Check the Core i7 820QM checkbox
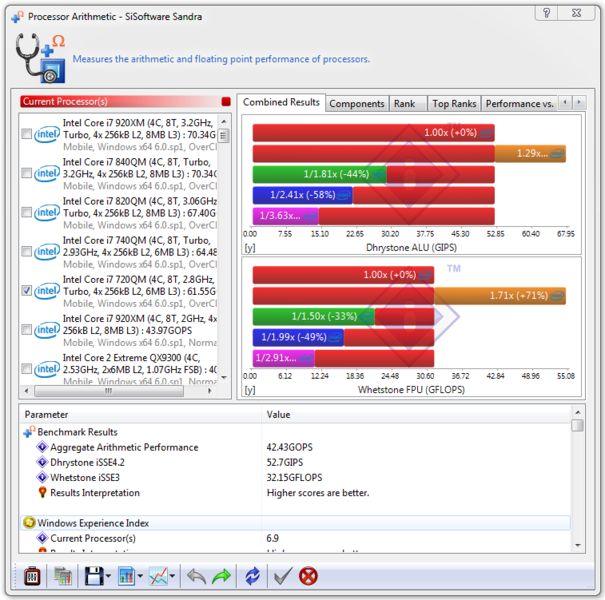The width and height of the screenshot is (605, 600). (26, 212)
